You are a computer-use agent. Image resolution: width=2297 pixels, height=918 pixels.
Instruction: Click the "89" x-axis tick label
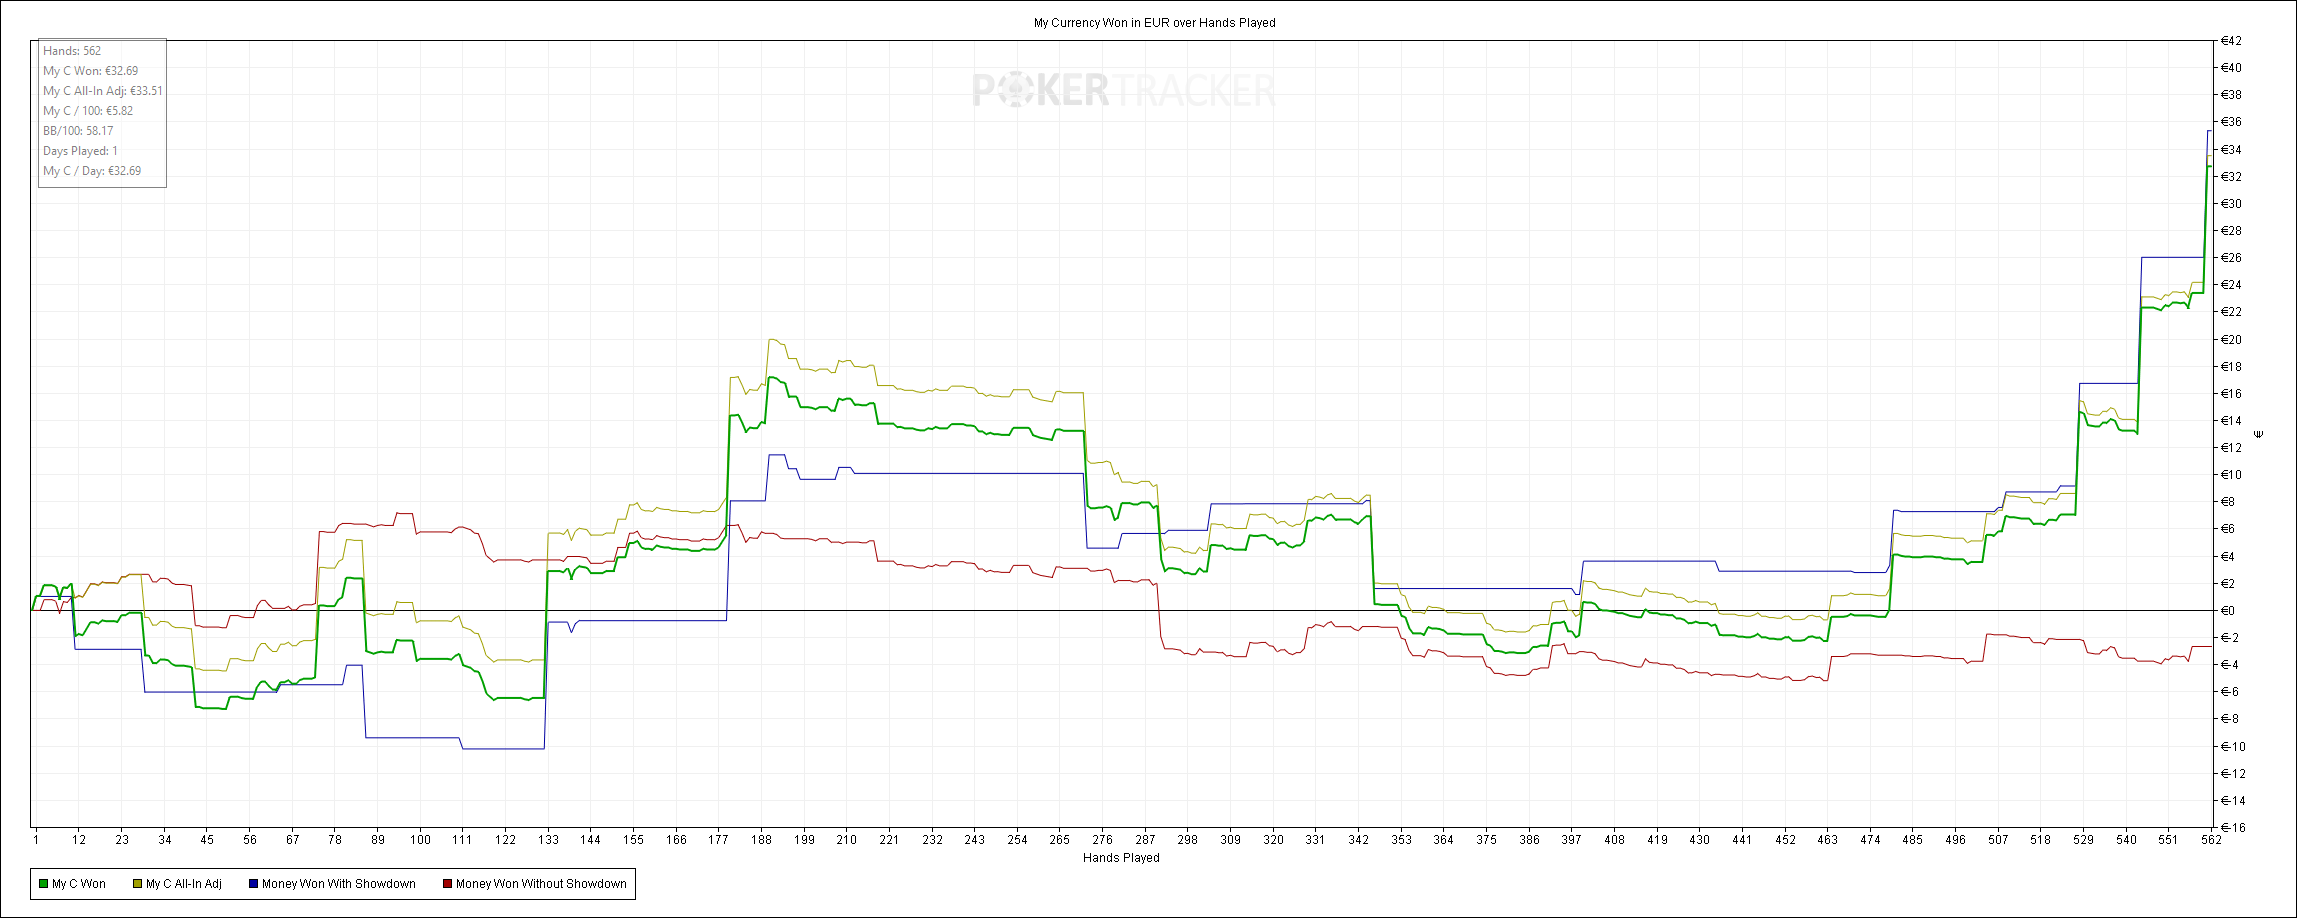(x=378, y=840)
